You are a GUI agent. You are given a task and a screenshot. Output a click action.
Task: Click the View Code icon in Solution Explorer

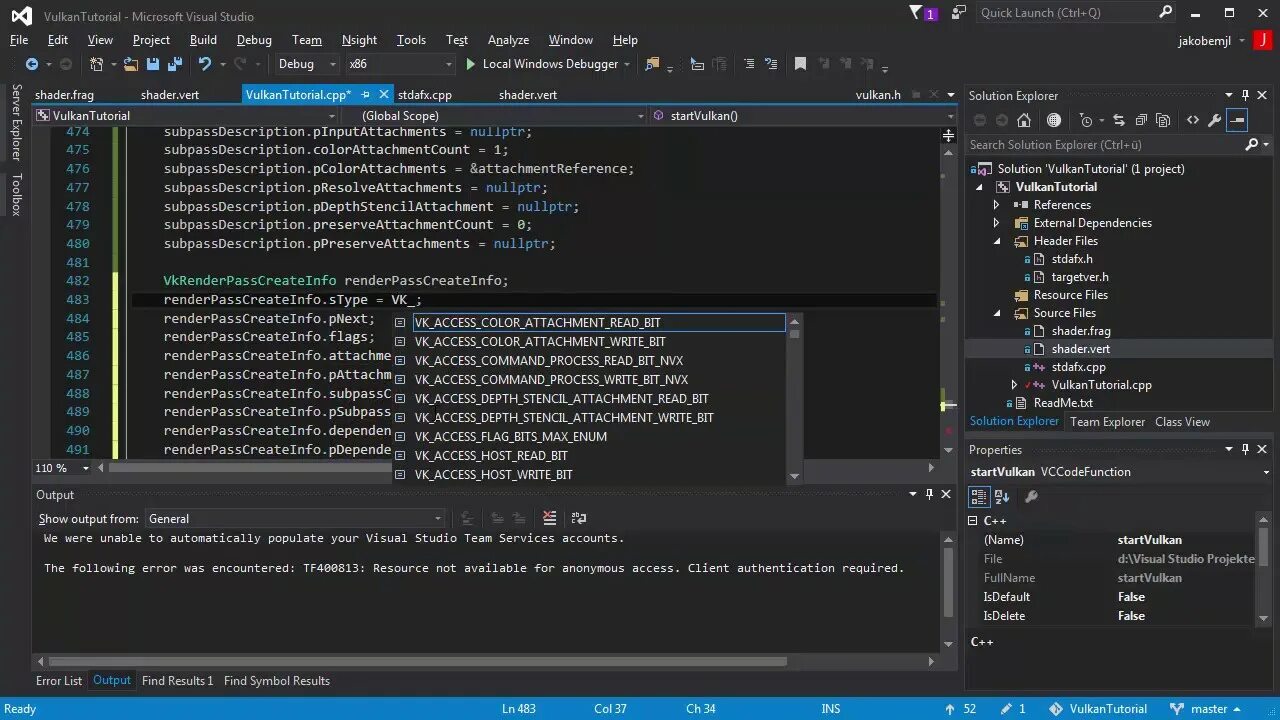(x=1192, y=120)
